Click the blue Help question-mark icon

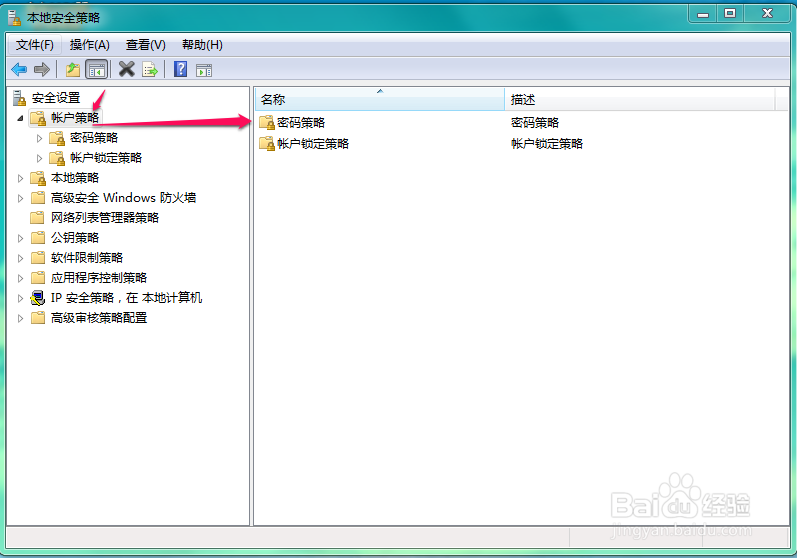180,69
